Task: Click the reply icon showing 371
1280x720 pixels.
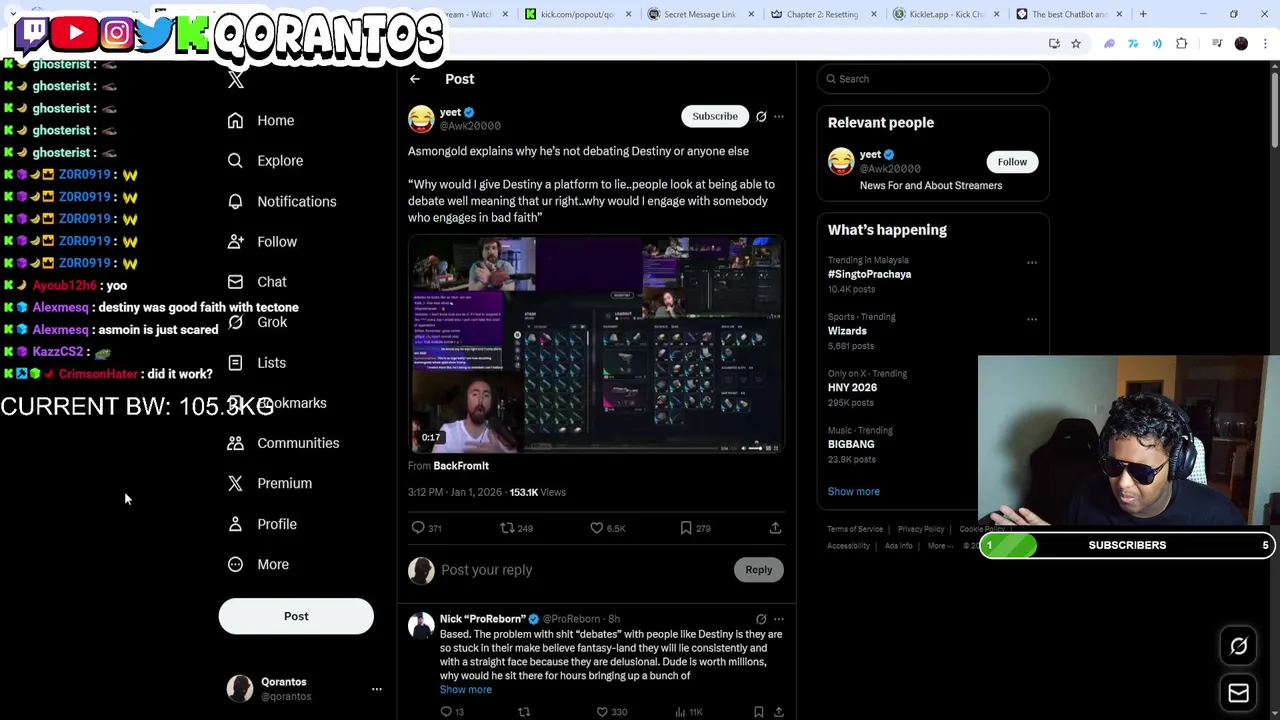Action: [418, 528]
